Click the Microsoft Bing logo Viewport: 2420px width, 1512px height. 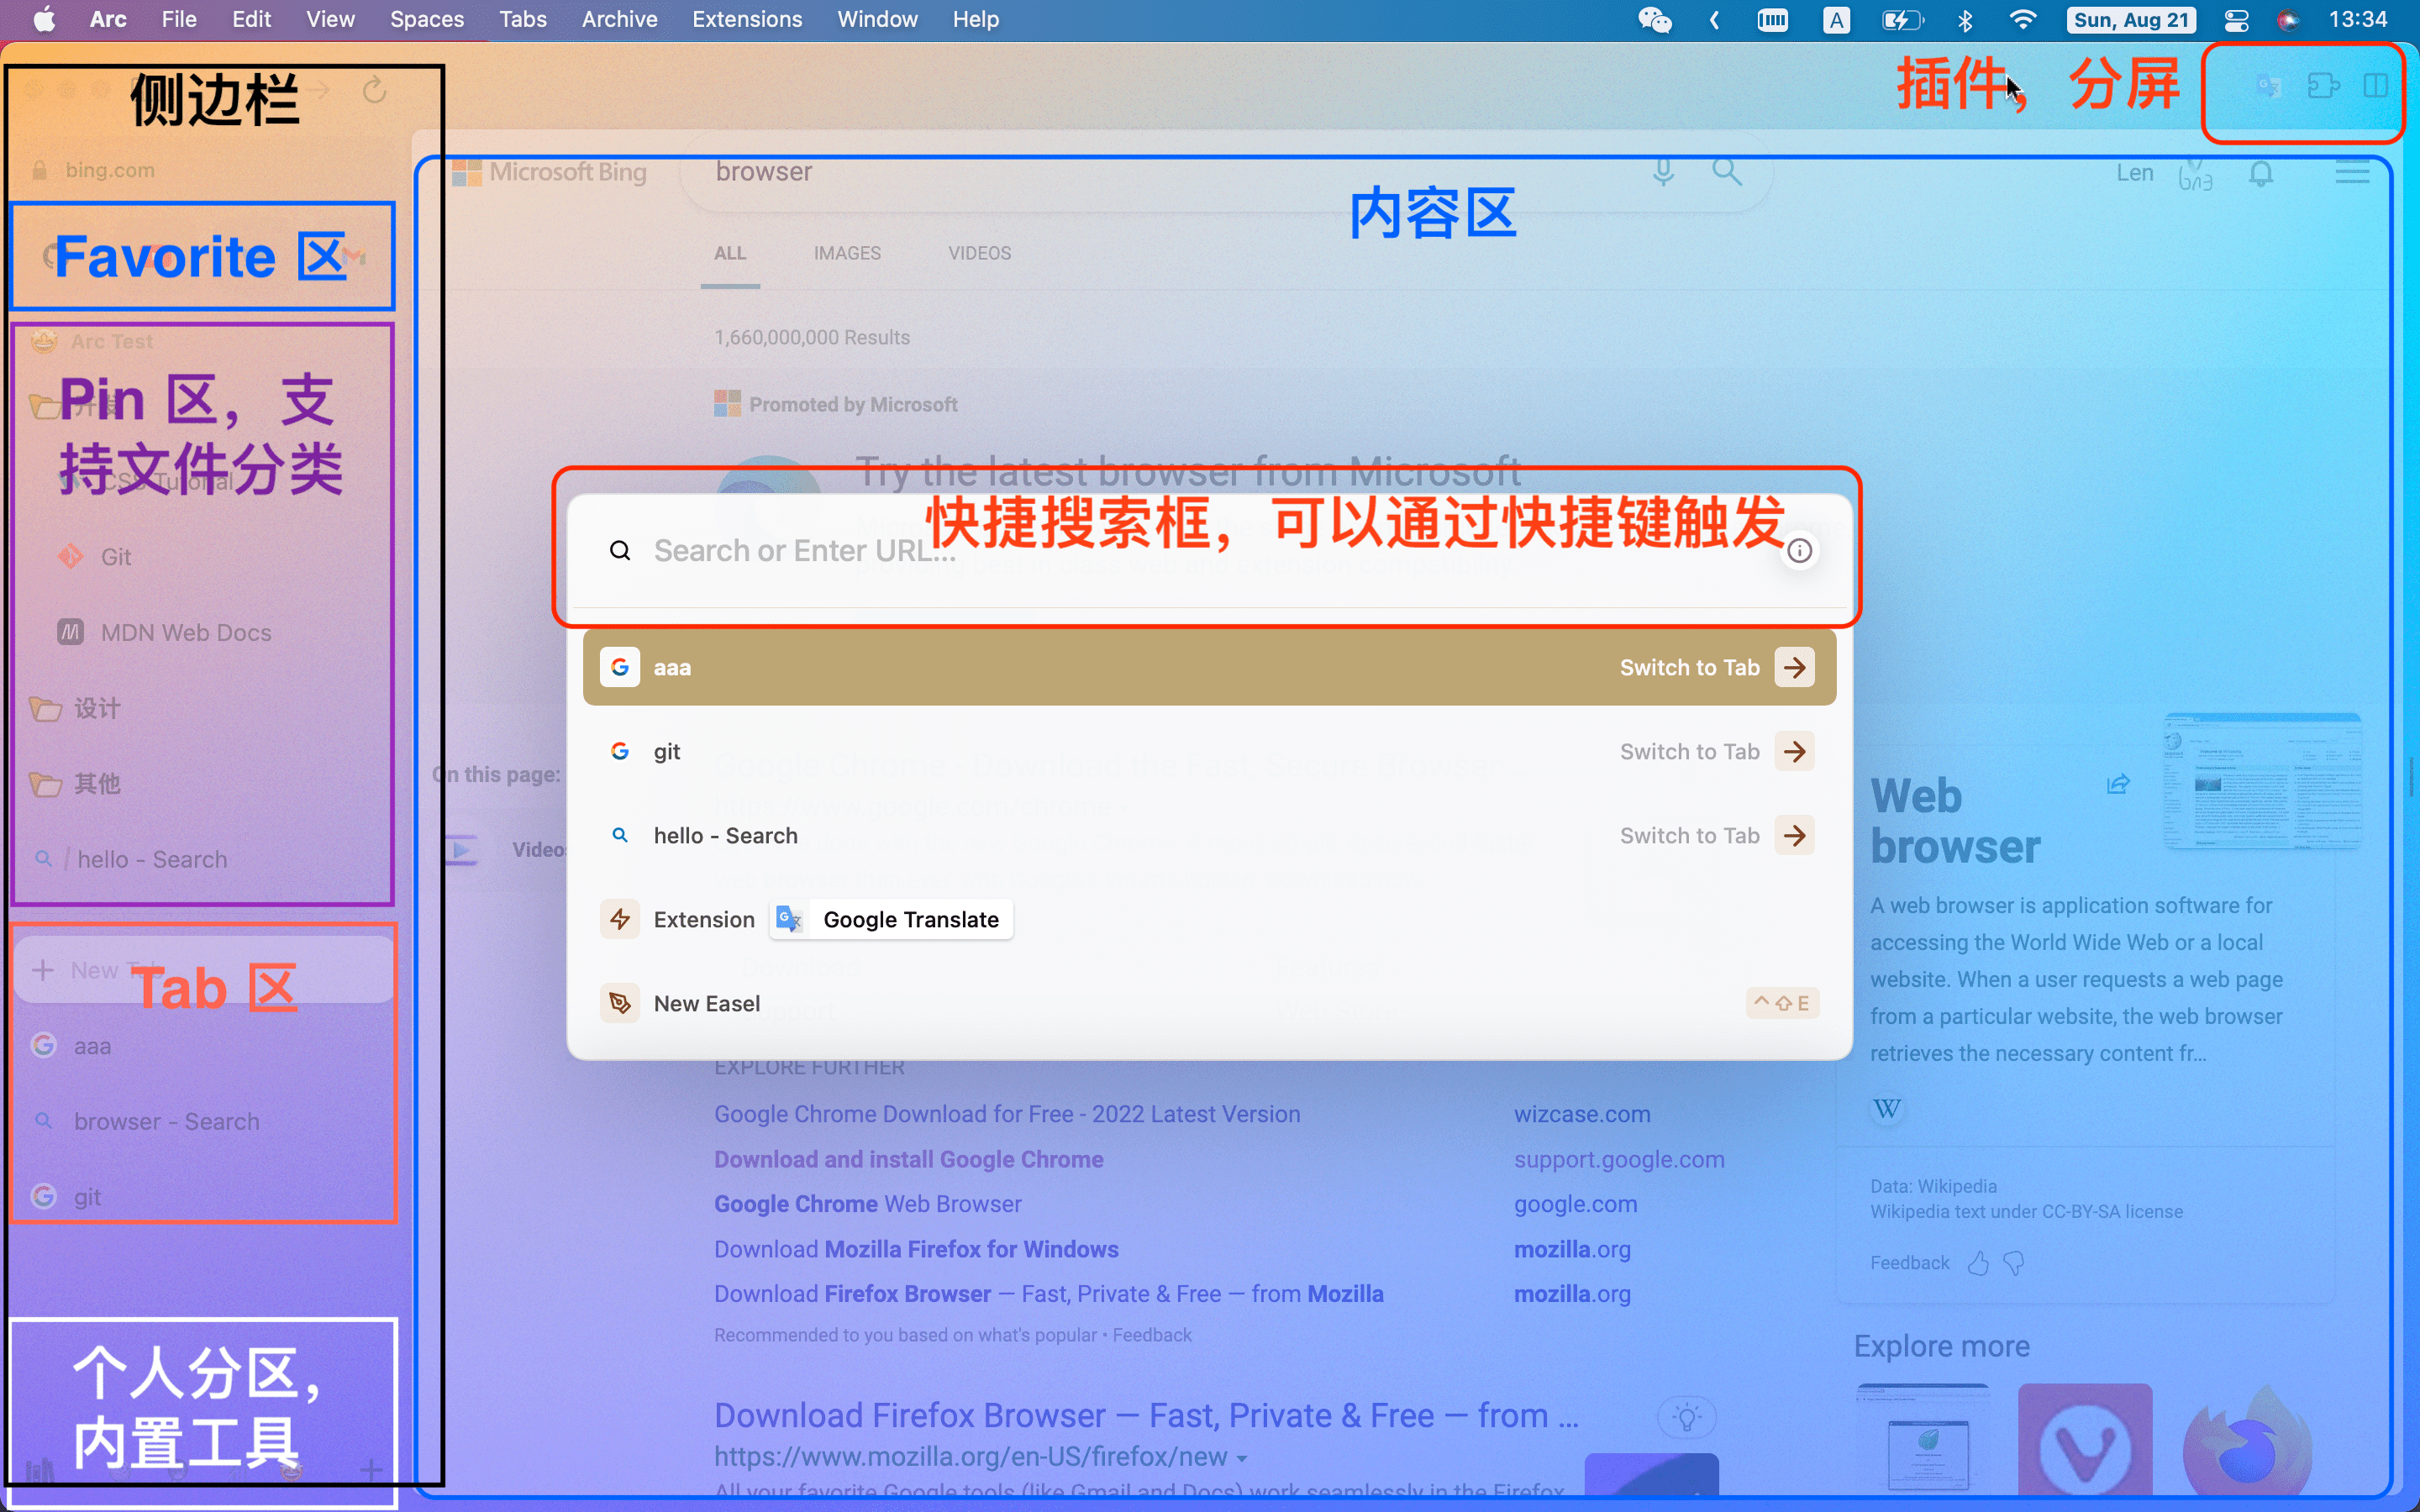click(549, 172)
